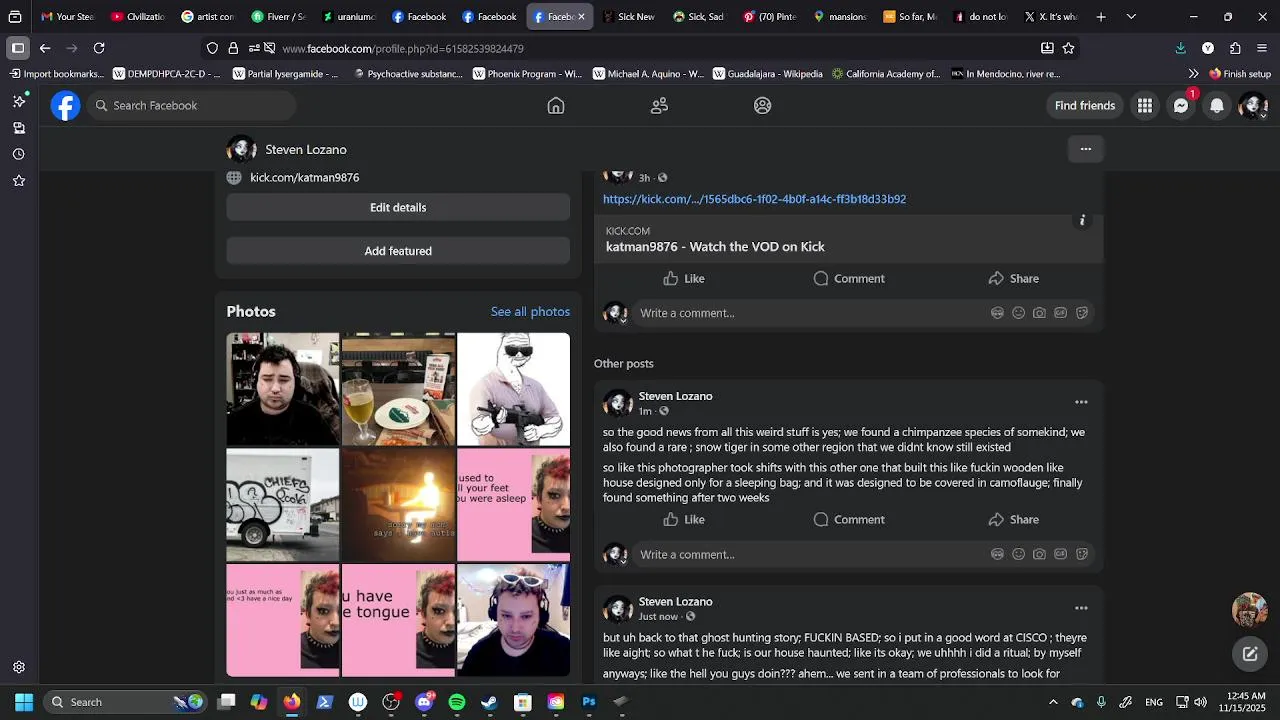Open the beer glass and plate photo

click(398, 389)
